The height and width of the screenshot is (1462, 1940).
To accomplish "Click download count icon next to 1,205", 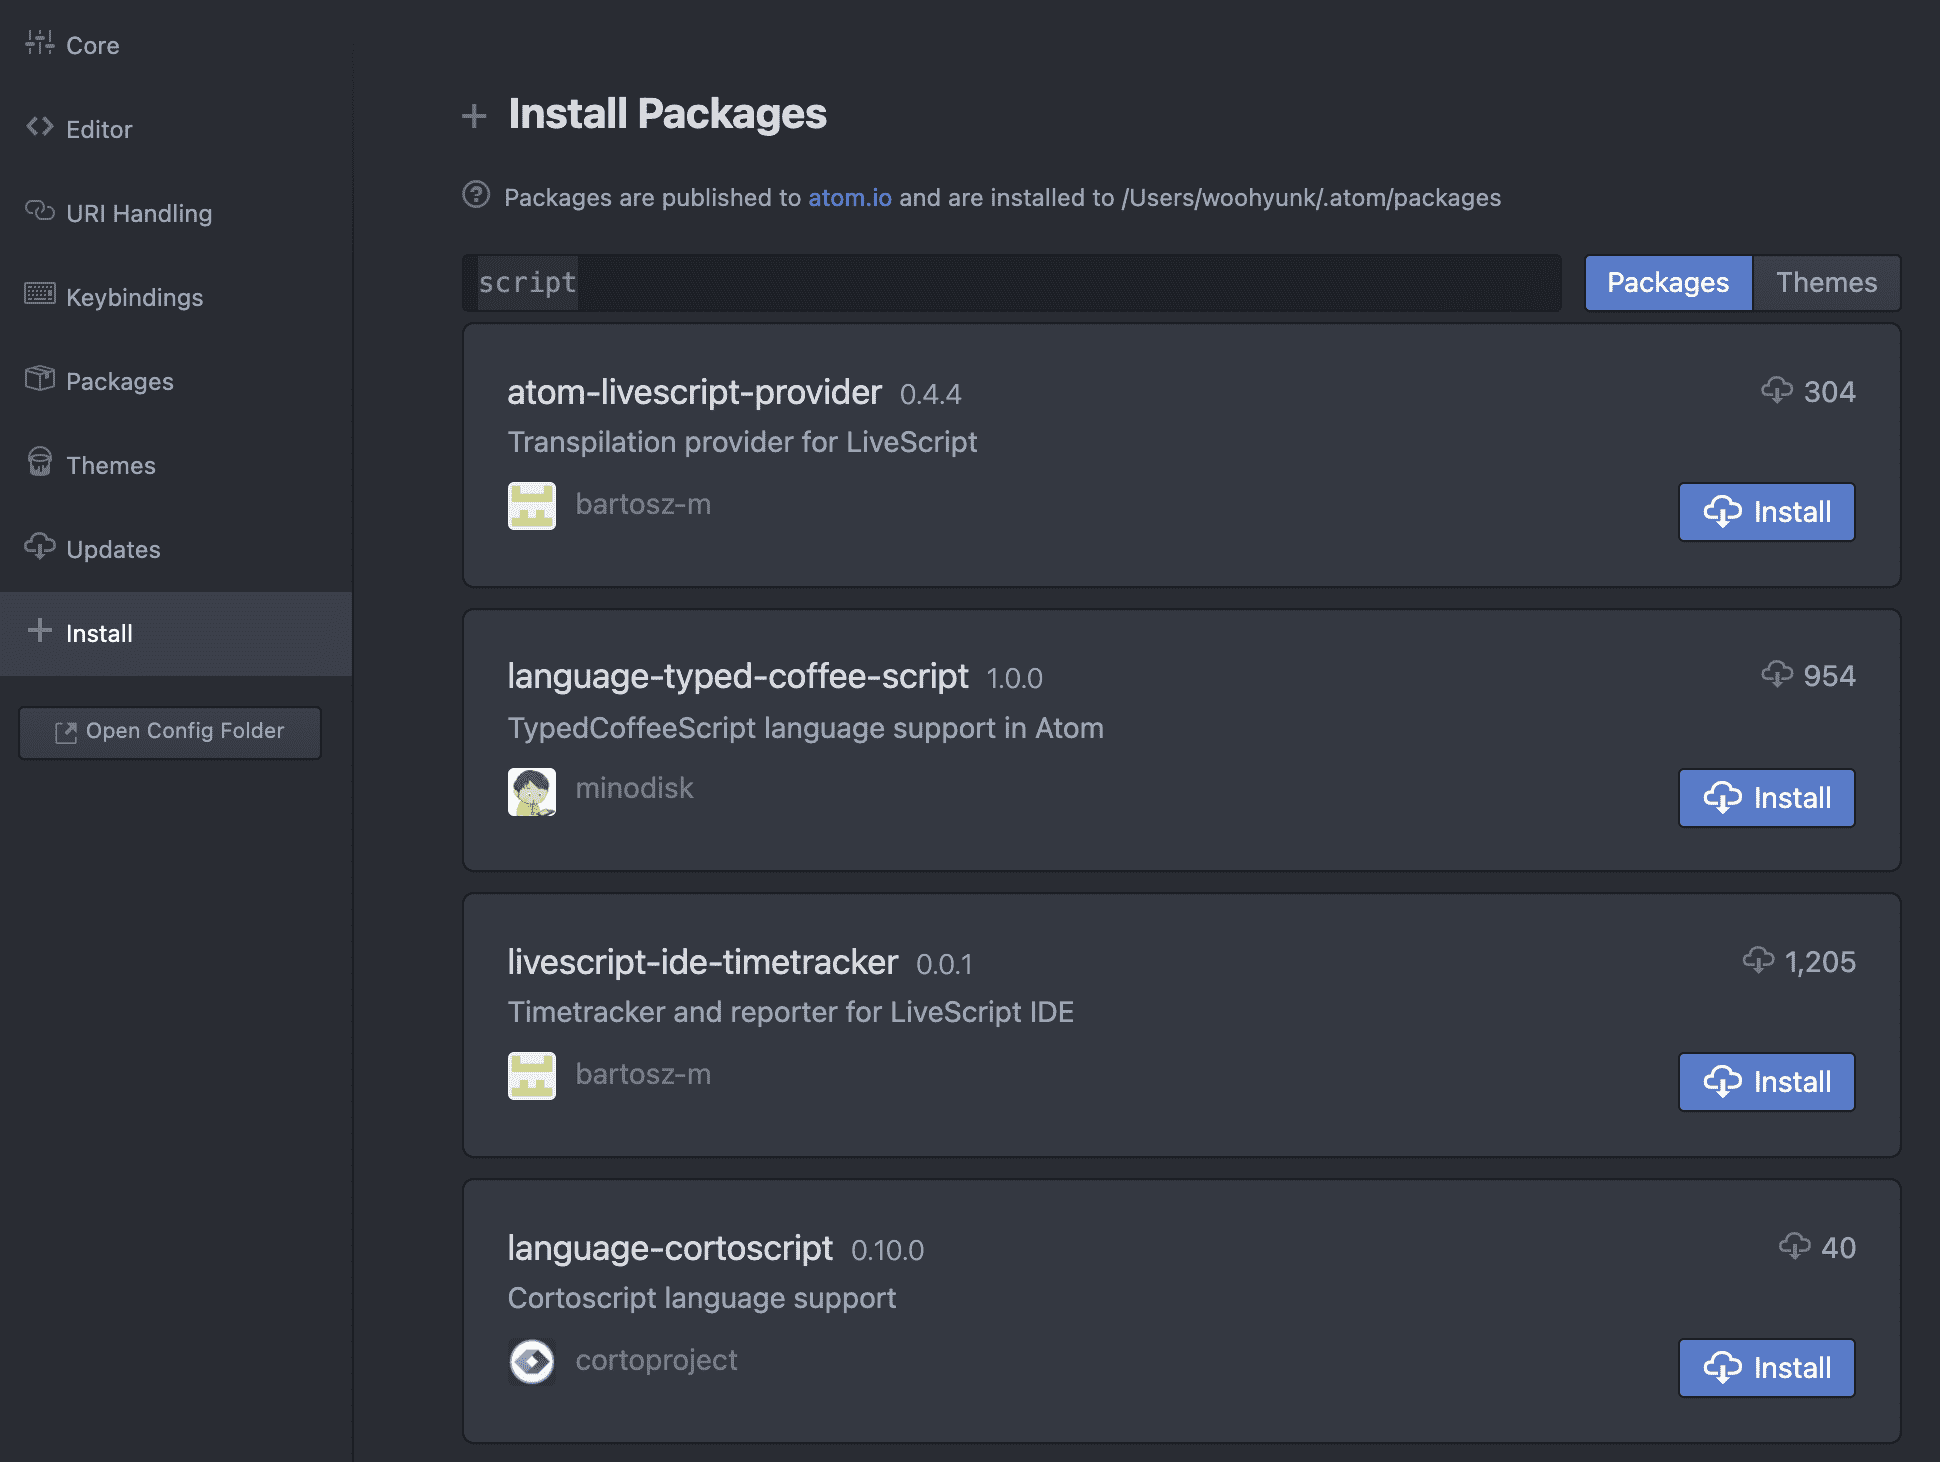I will [x=1758, y=960].
